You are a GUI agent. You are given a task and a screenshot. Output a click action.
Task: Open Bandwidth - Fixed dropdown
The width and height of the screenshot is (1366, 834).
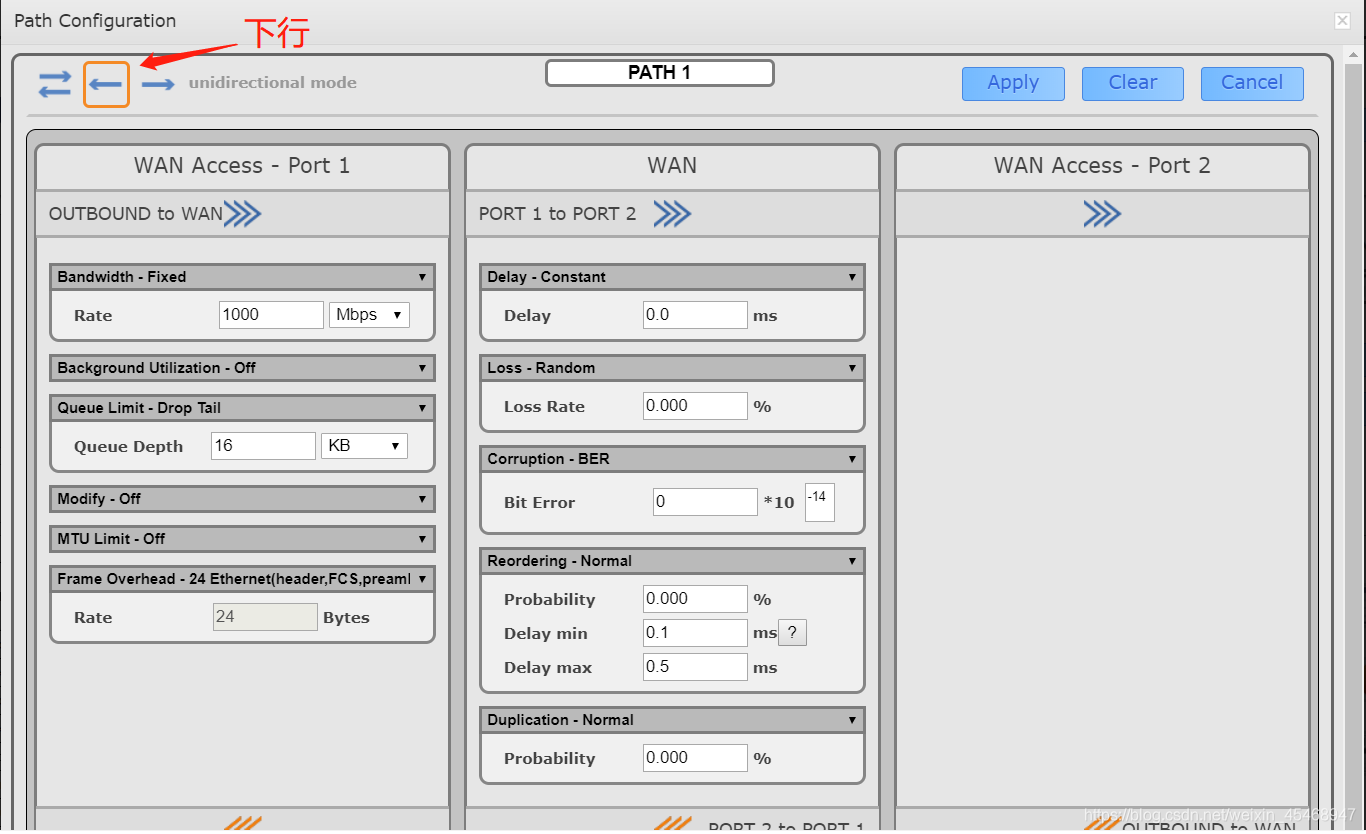point(242,277)
